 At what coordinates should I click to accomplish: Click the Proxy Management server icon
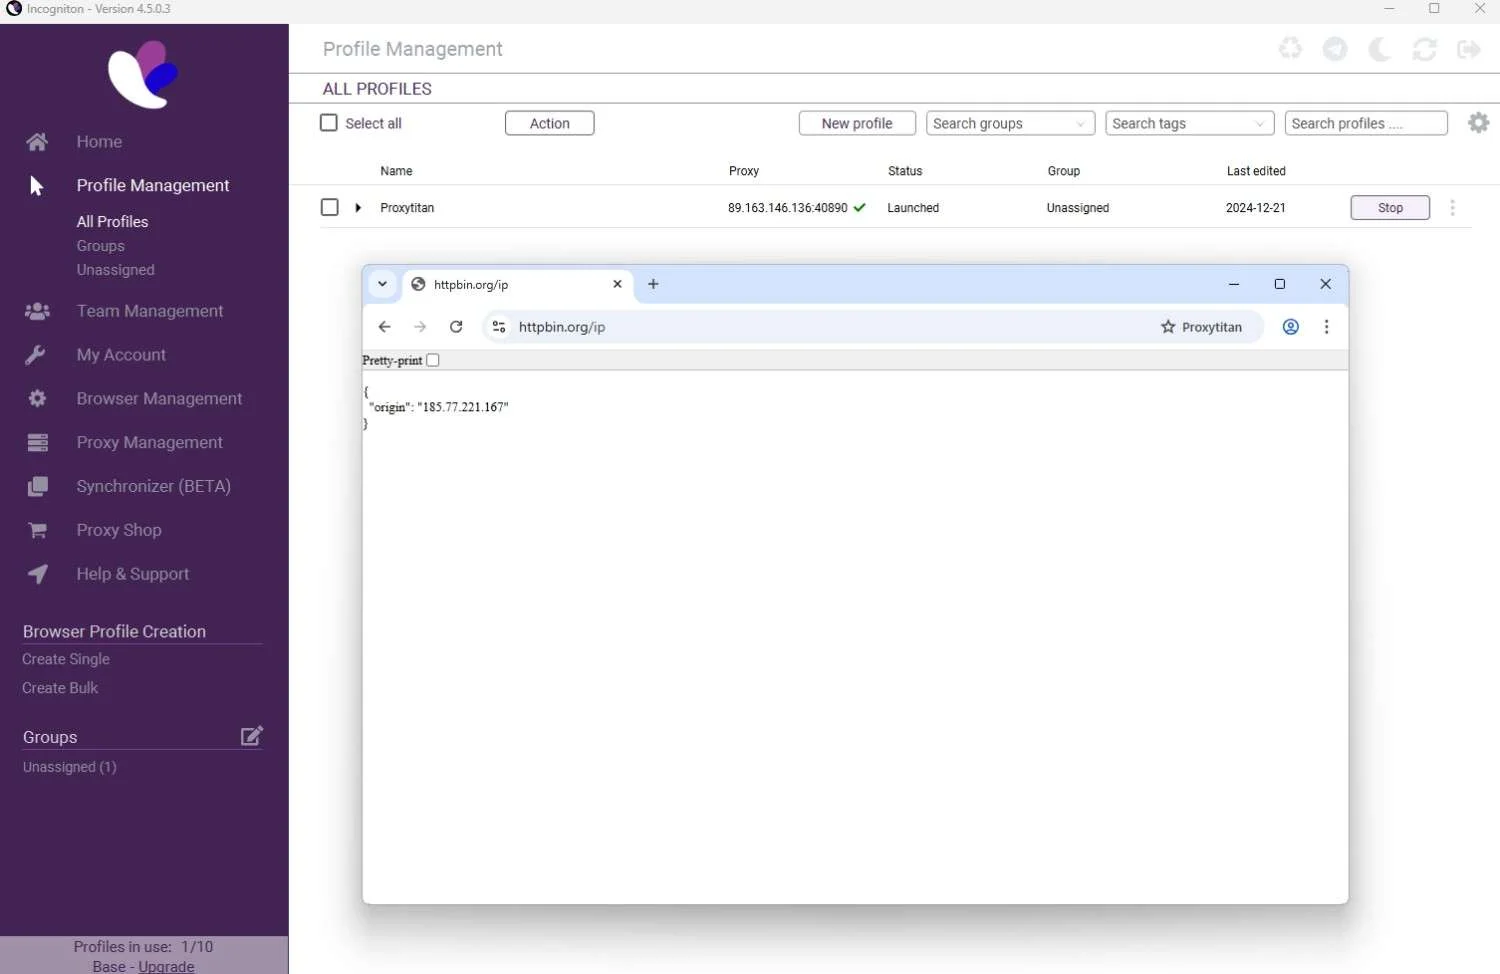38,442
